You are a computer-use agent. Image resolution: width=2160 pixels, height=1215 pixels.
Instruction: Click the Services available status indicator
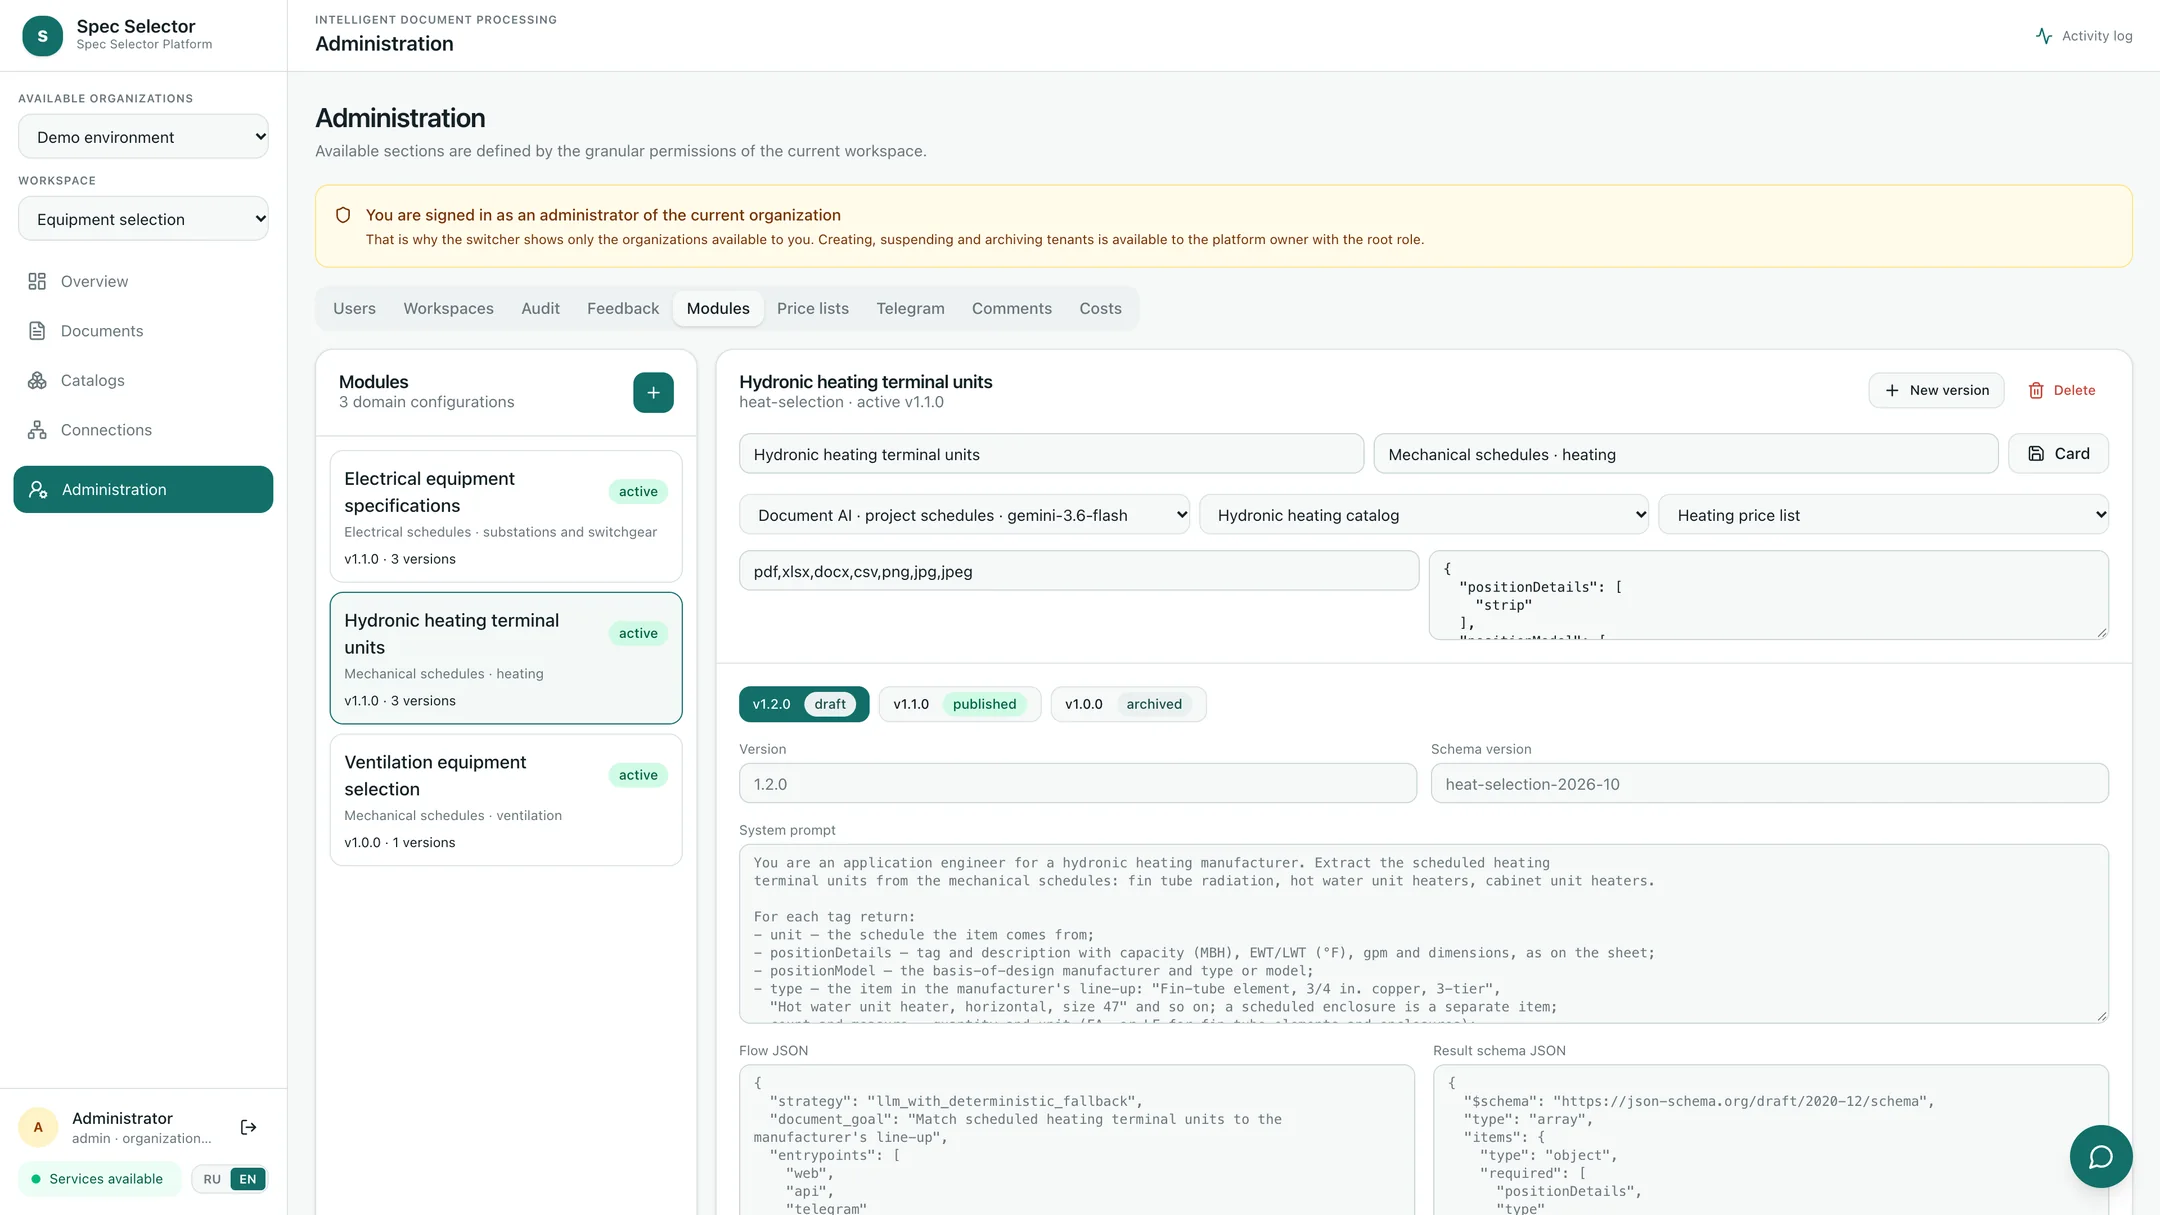pos(98,1179)
